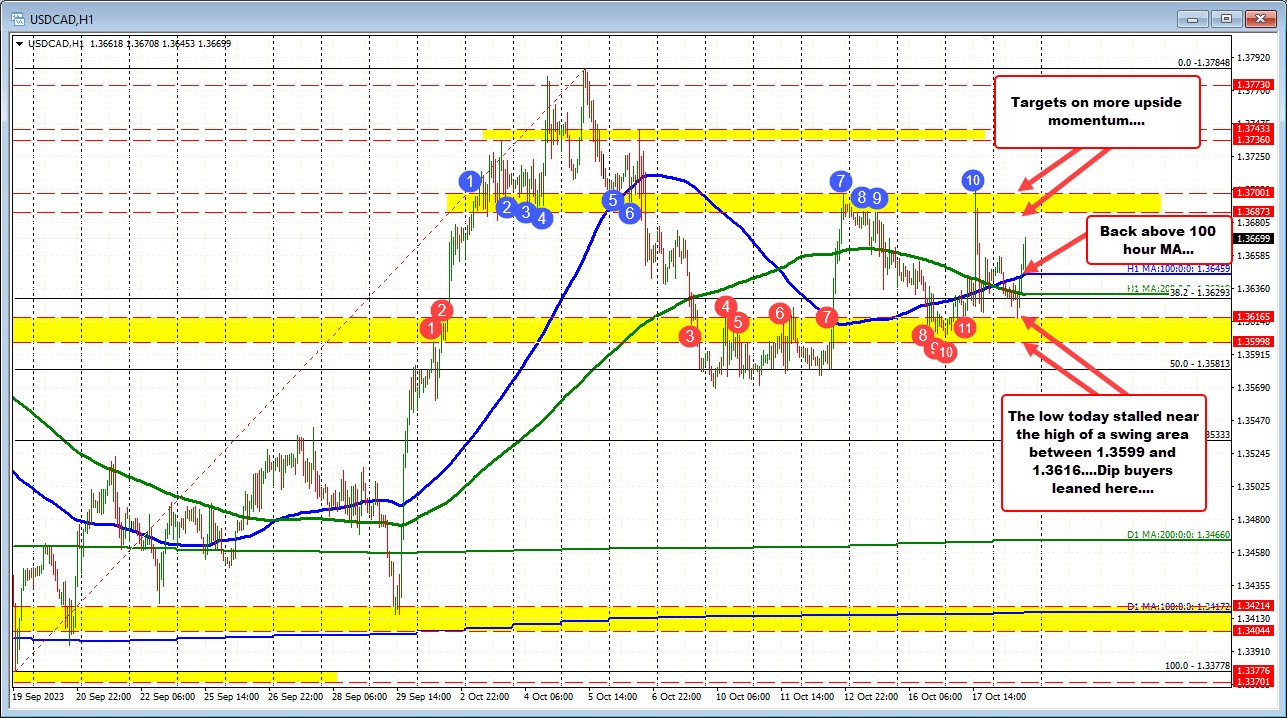Collapse the USDCAD,H1 OHLC readout triangle
Screen dimensions: 1287x718
pyautogui.click(x=20, y=44)
